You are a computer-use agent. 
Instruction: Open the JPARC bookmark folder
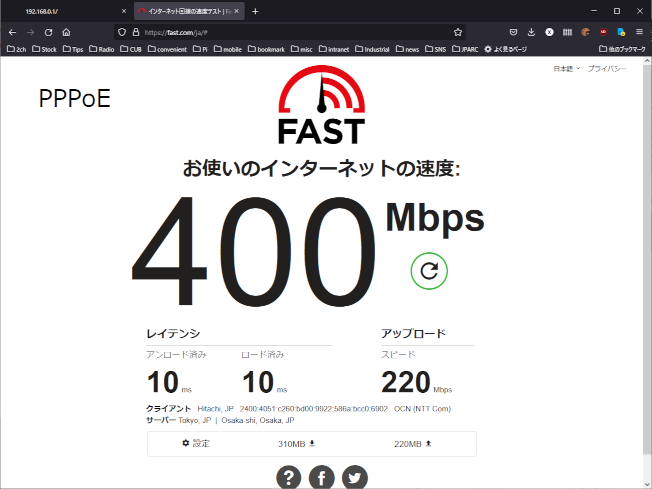[x=465, y=49]
